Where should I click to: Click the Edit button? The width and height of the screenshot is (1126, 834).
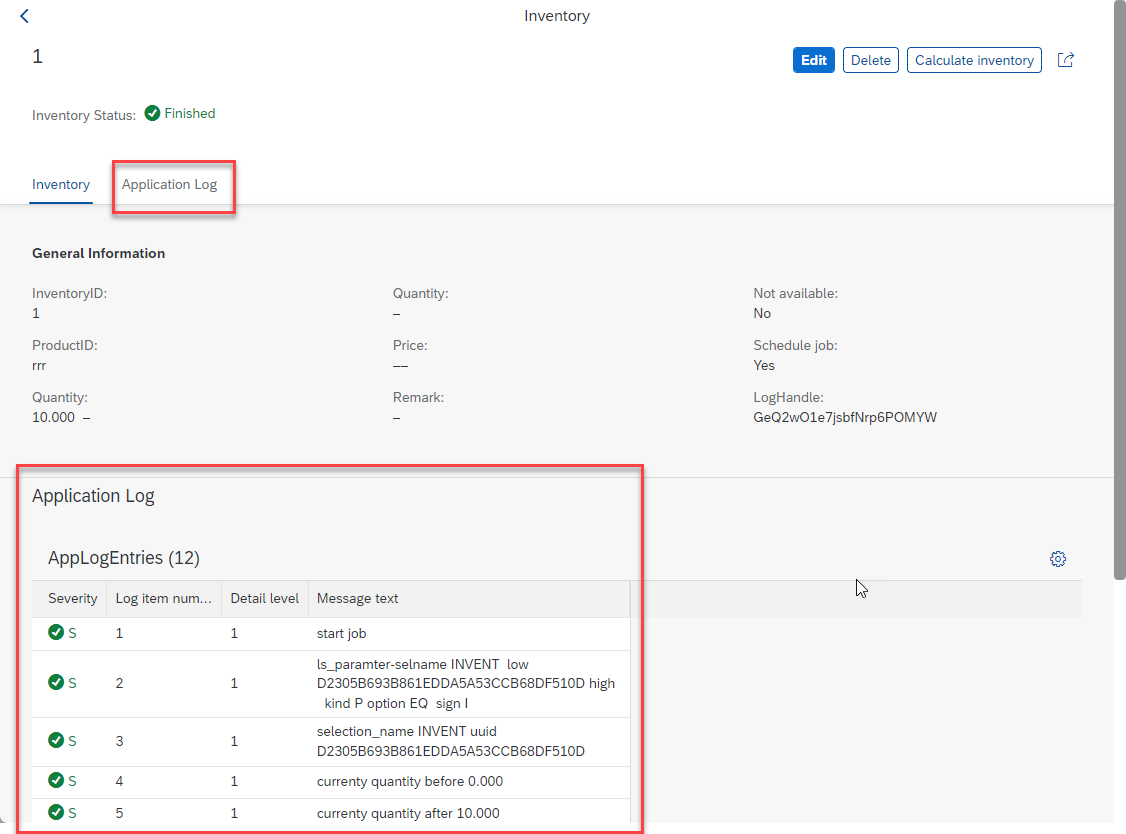pyautogui.click(x=814, y=60)
